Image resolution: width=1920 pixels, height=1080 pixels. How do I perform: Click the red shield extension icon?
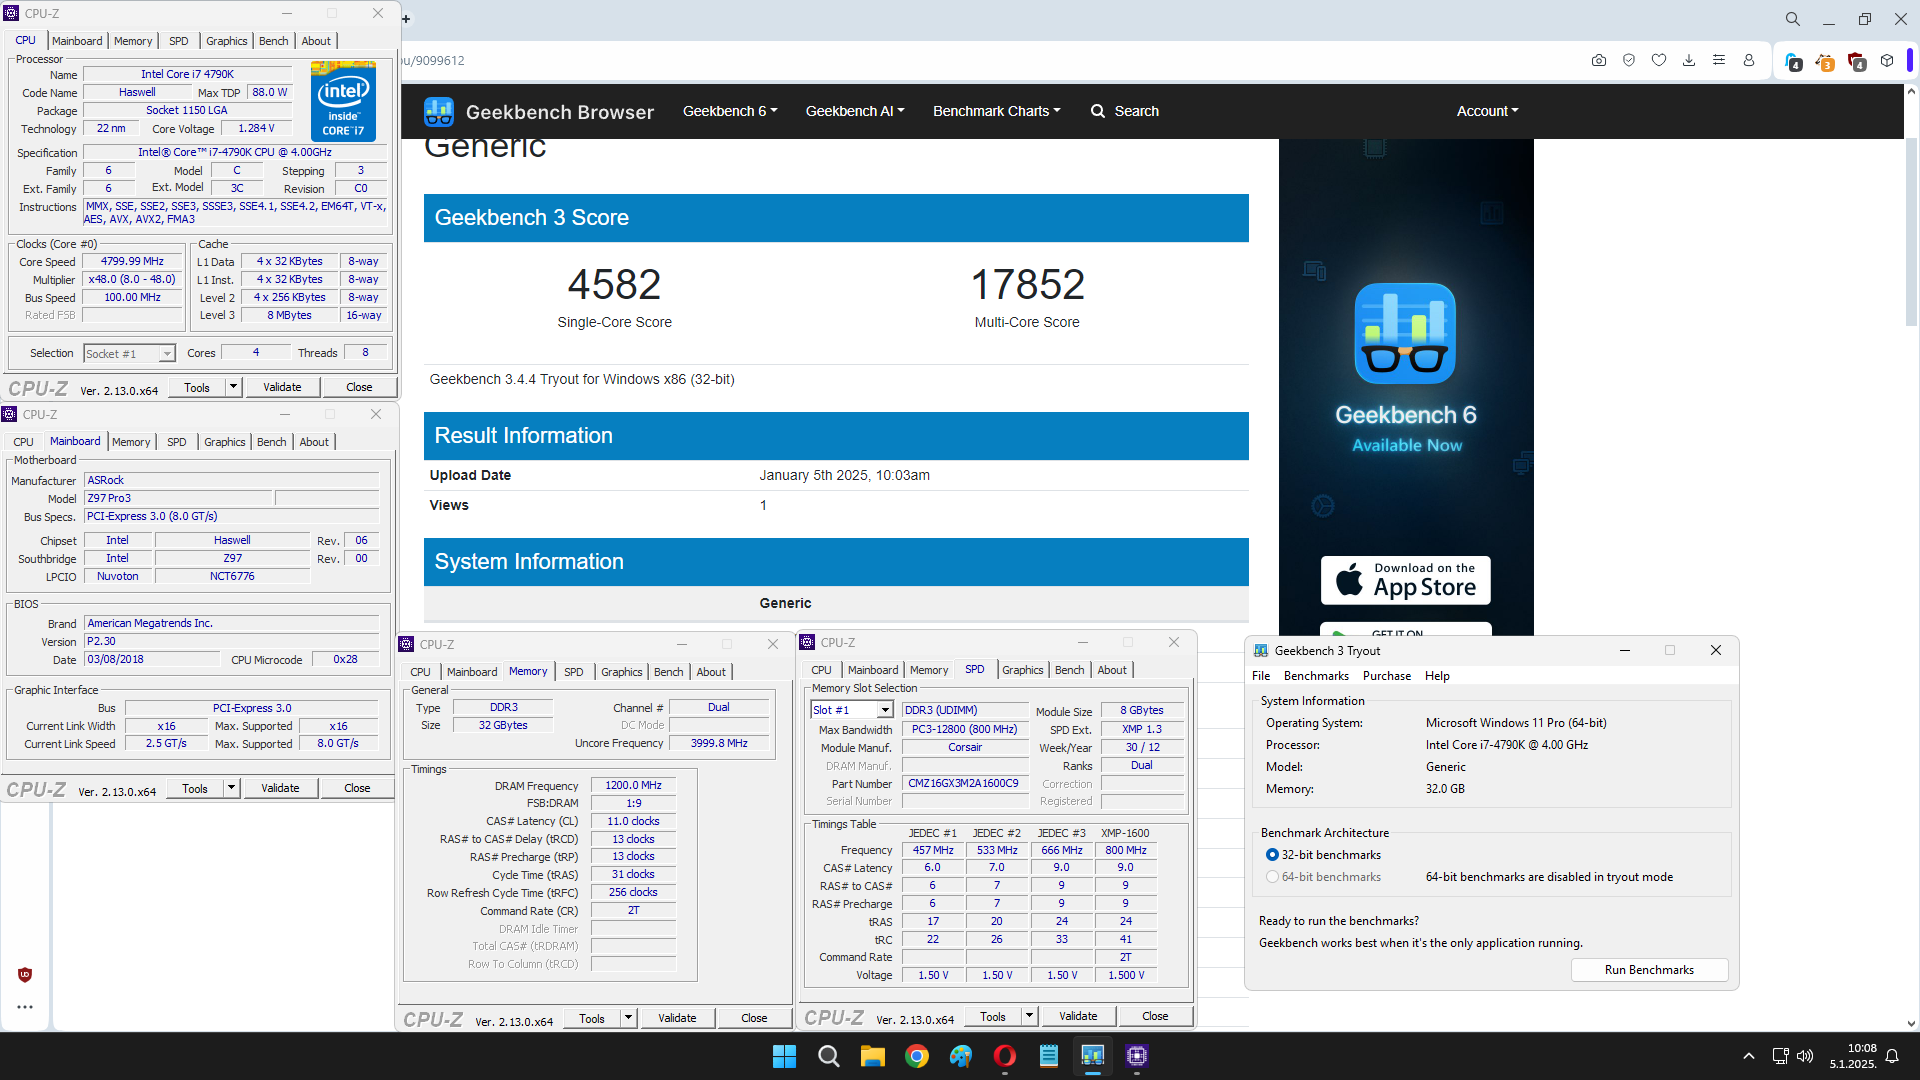coord(1856,61)
